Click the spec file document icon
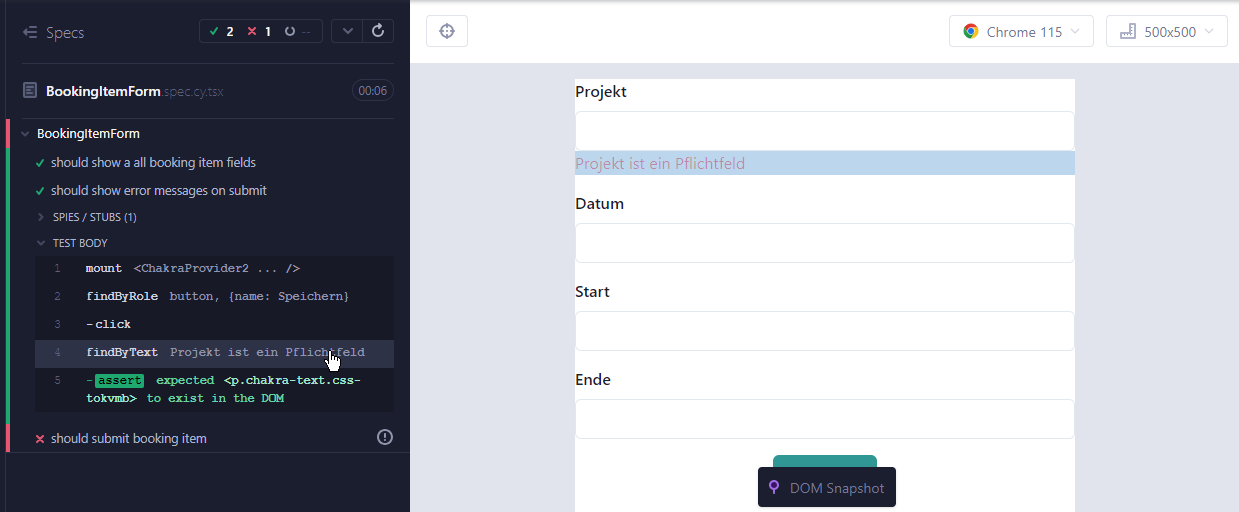Image resolution: width=1239 pixels, height=512 pixels. (30, 91)
